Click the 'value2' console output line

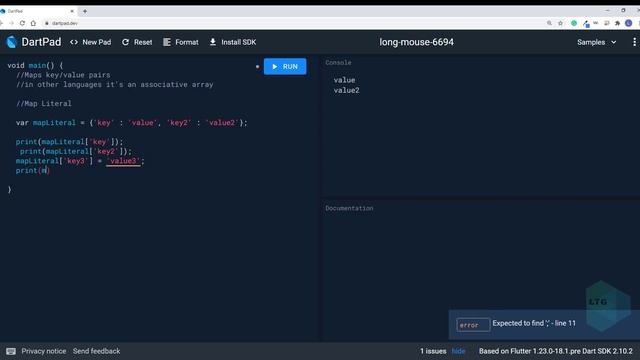[347, 91]
